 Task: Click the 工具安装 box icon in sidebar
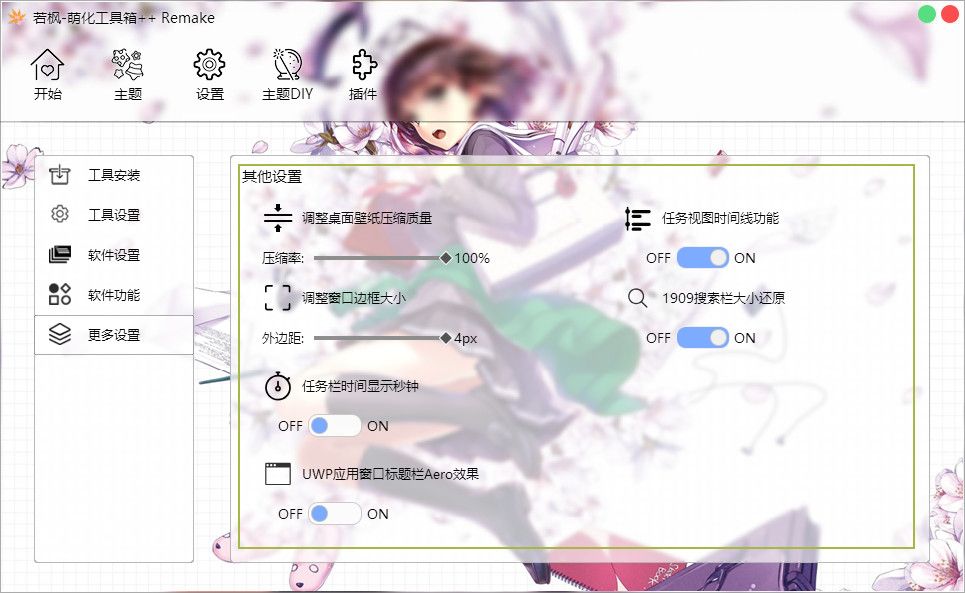coord(60,175)
